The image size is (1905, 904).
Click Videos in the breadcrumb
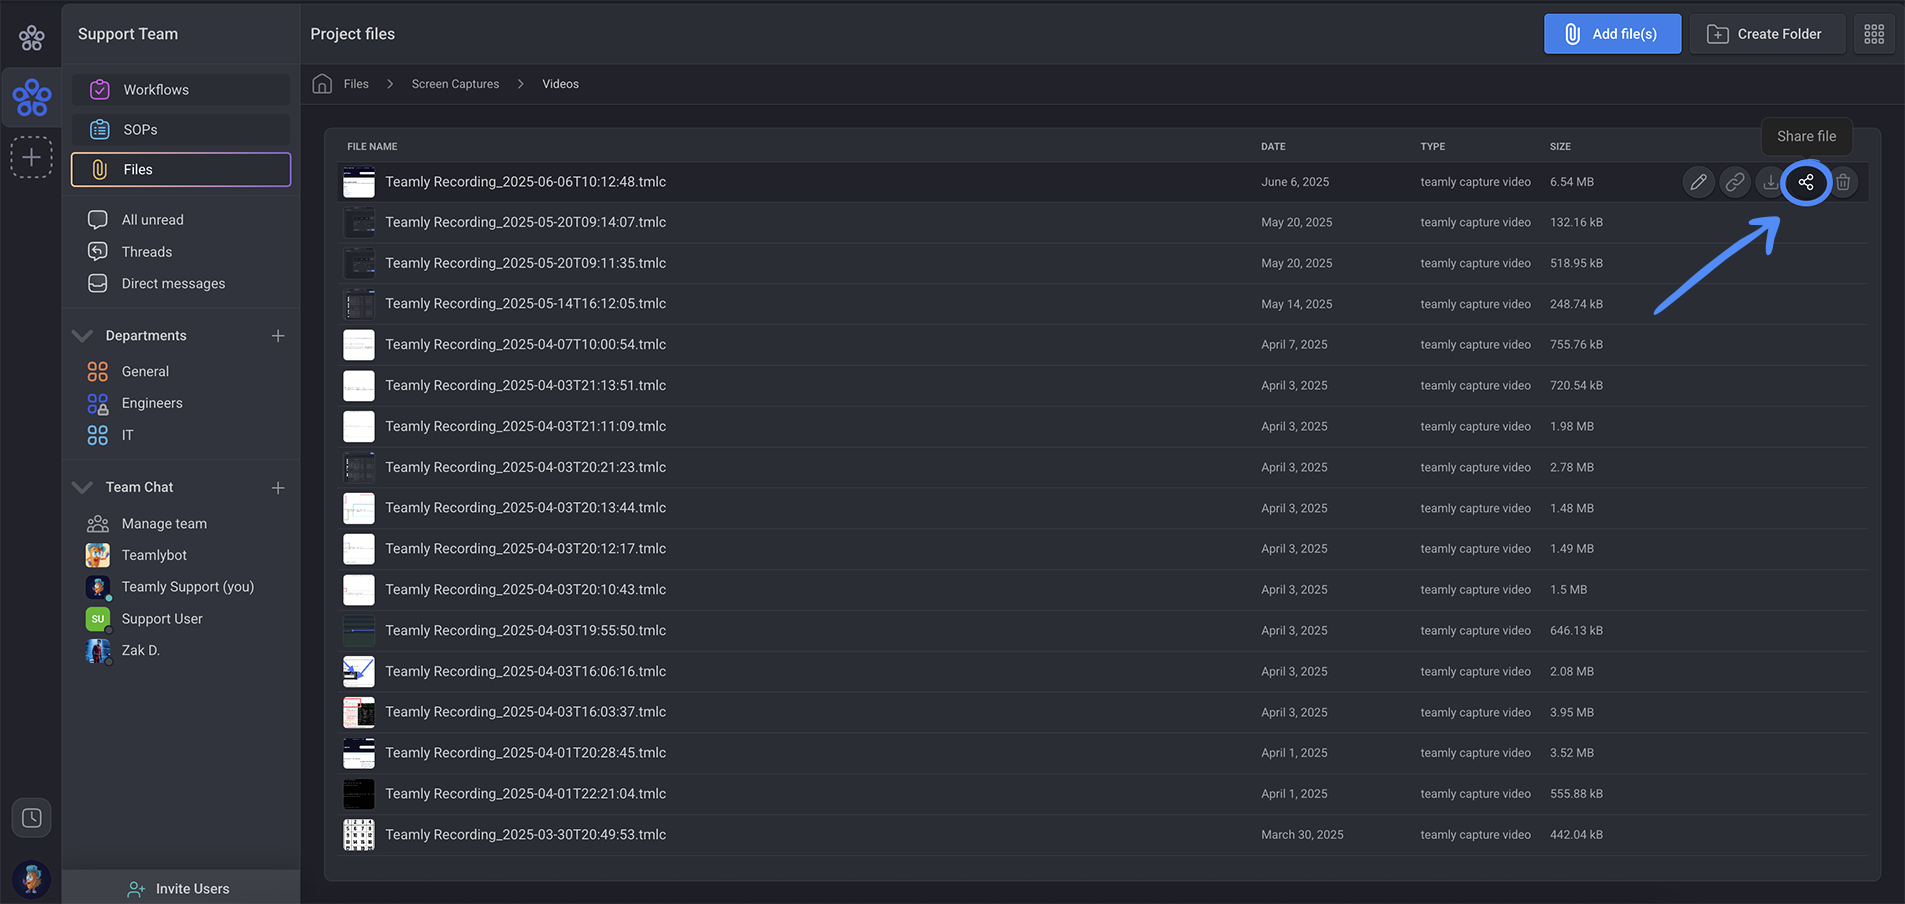pos(560,84)
